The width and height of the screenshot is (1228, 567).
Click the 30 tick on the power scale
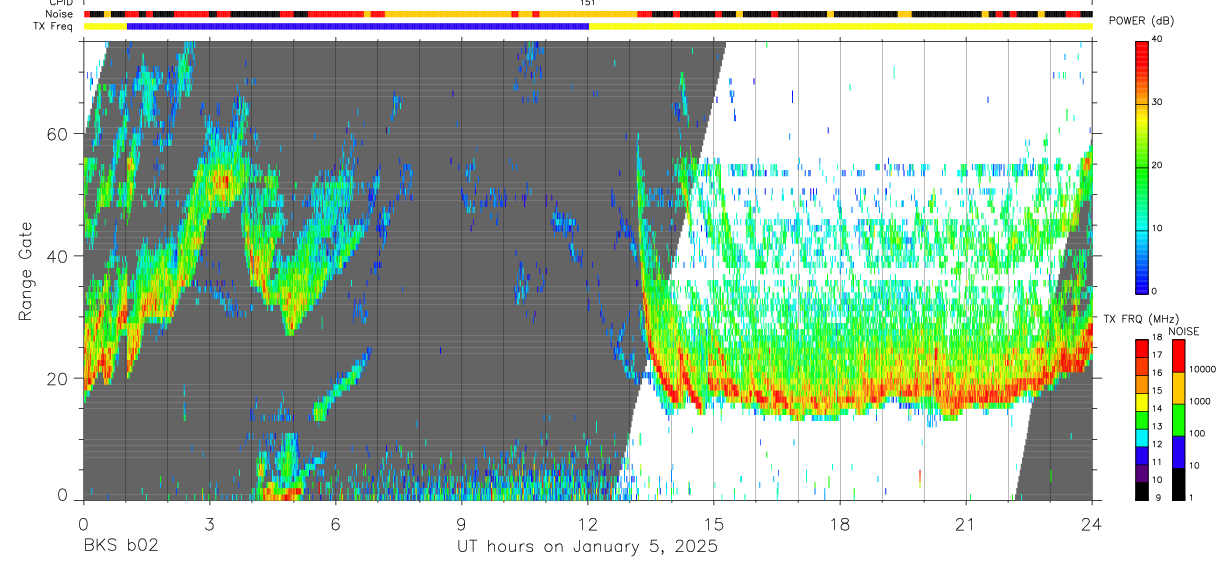[x=1158, y=102]
